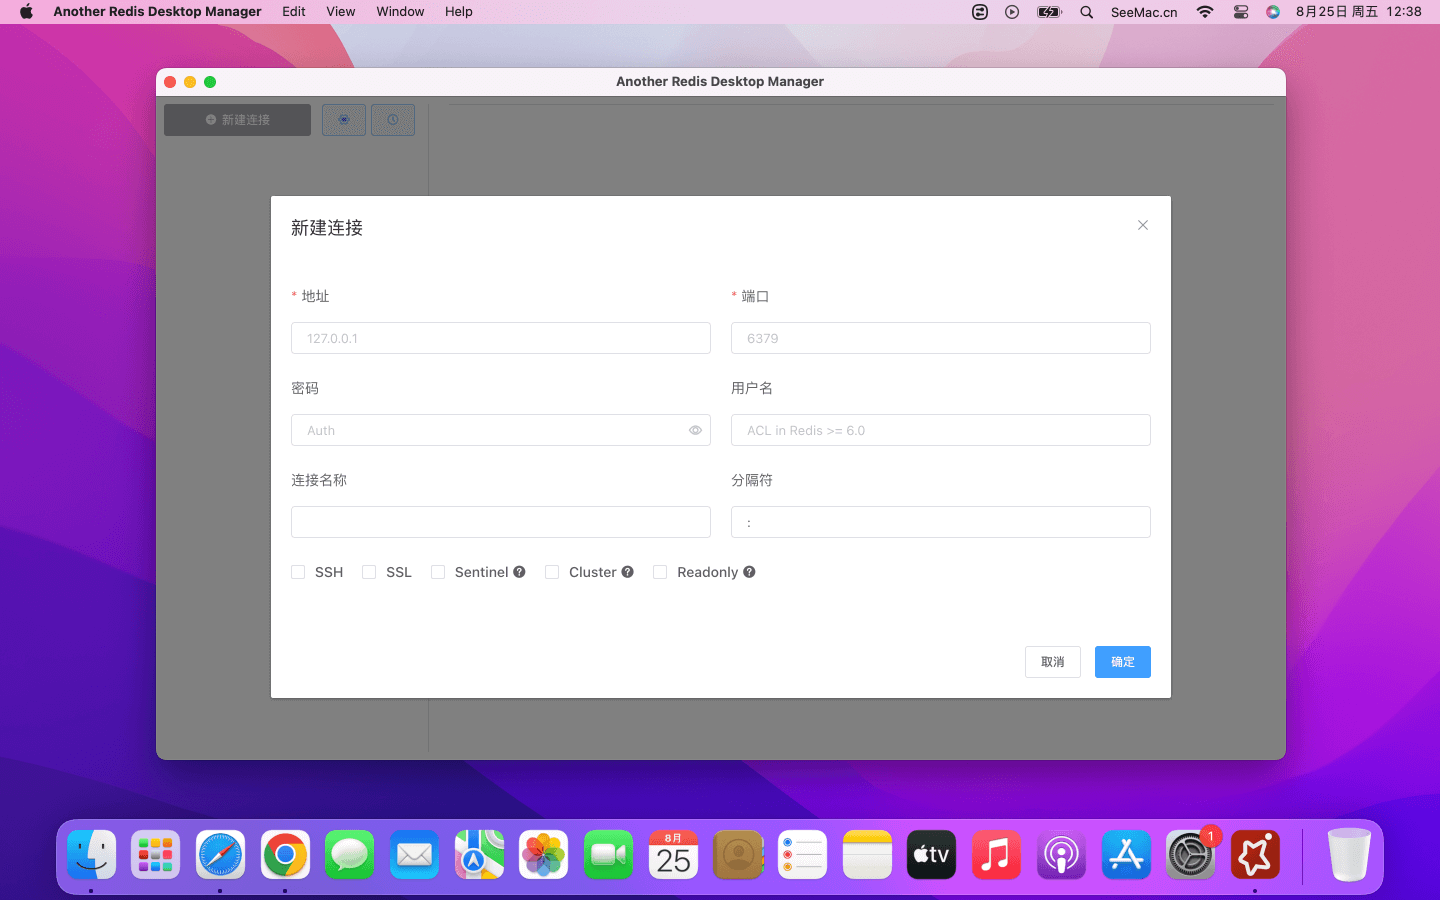1440x900 pixels.
Task: Open Contacts from the Dock
Action: [738, 855]
